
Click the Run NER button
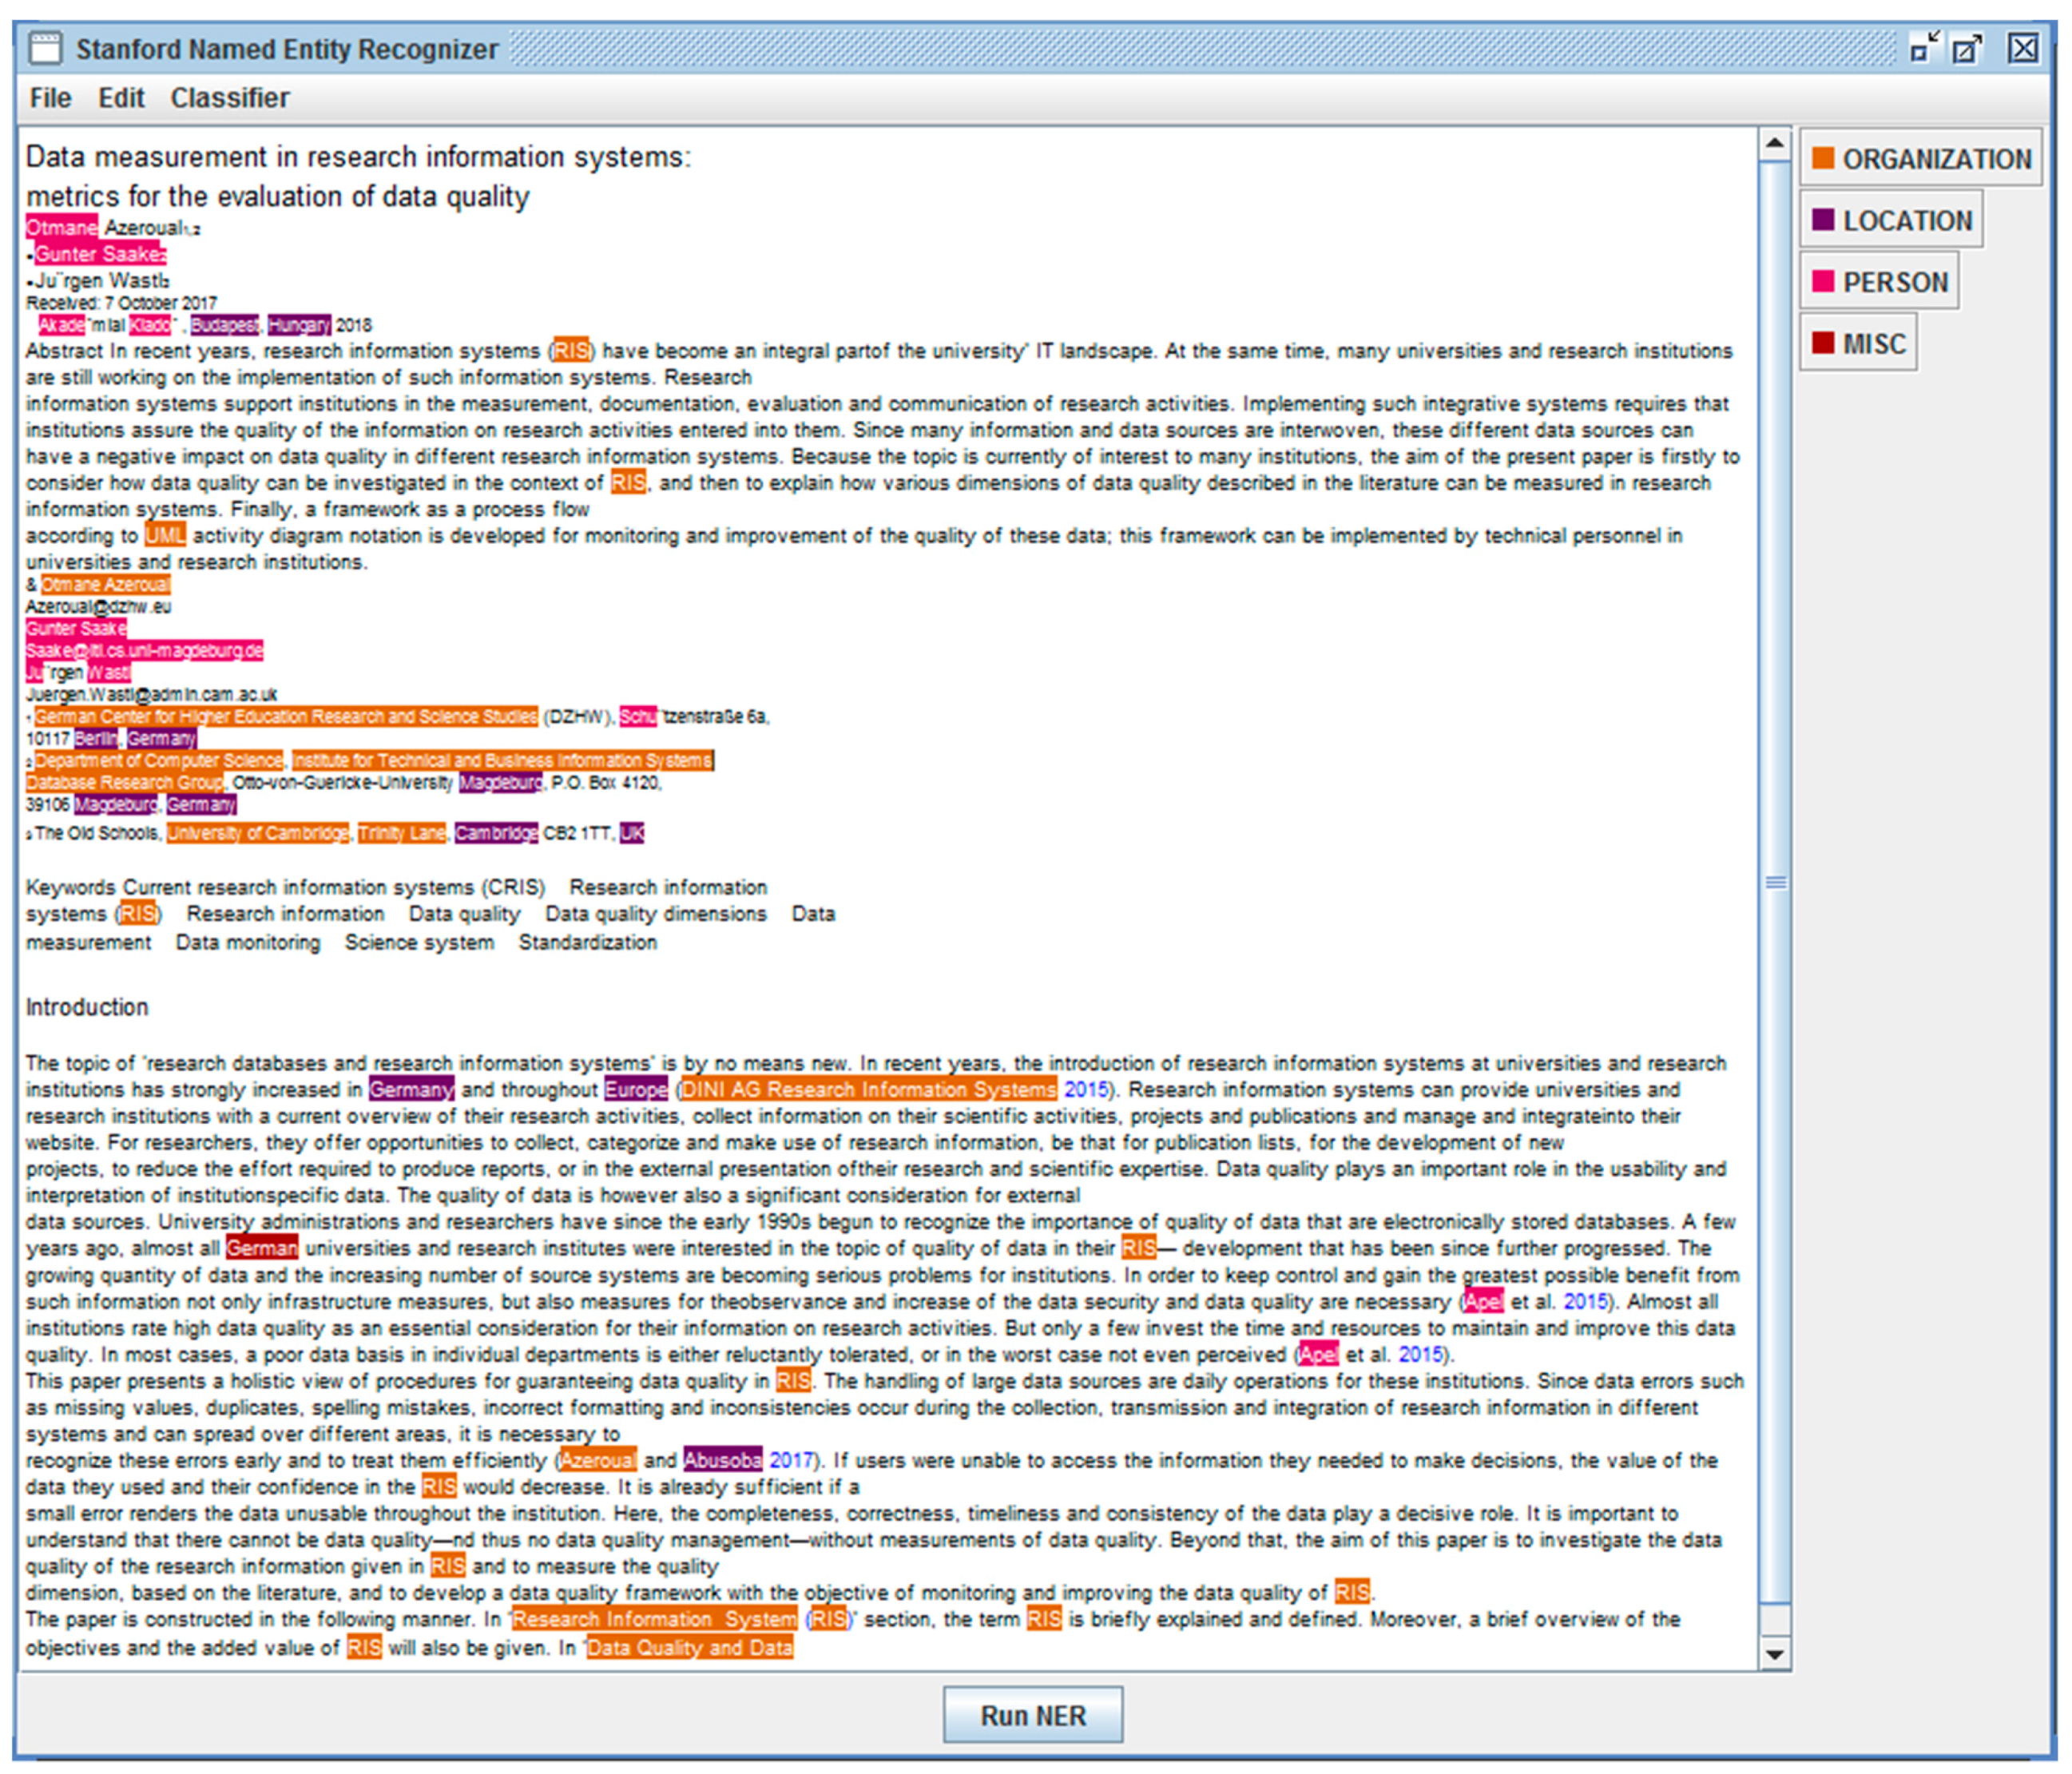(x=1032, y=1715)
